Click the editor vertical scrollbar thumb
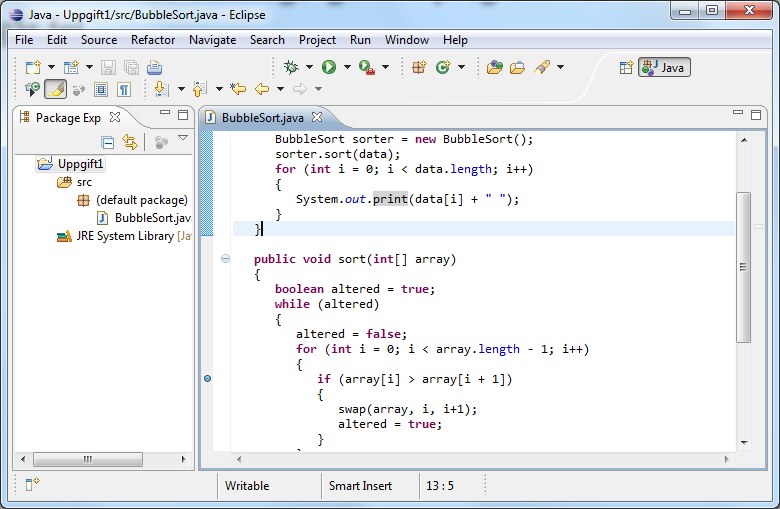This screenshot has width=780, height=509. point(743,267)
